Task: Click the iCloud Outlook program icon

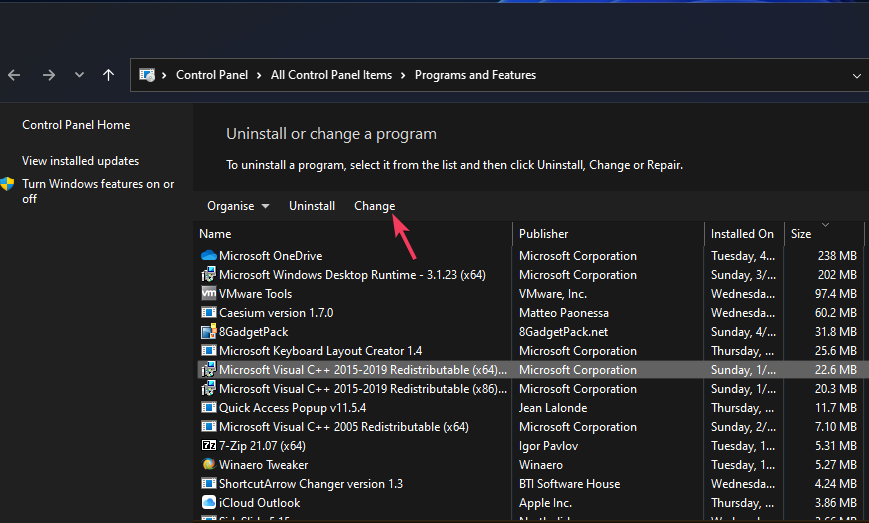Action: click(x=208, y=503)
